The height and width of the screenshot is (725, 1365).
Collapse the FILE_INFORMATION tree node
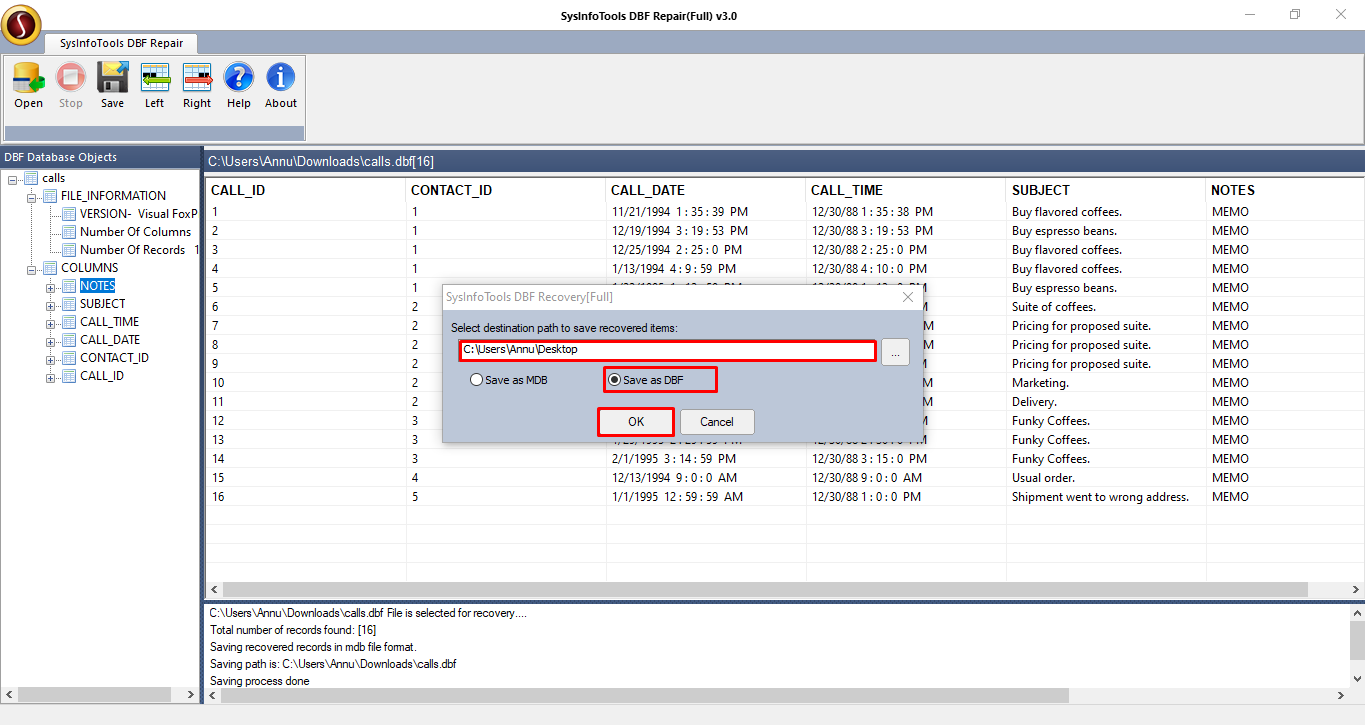coord(32,197)
